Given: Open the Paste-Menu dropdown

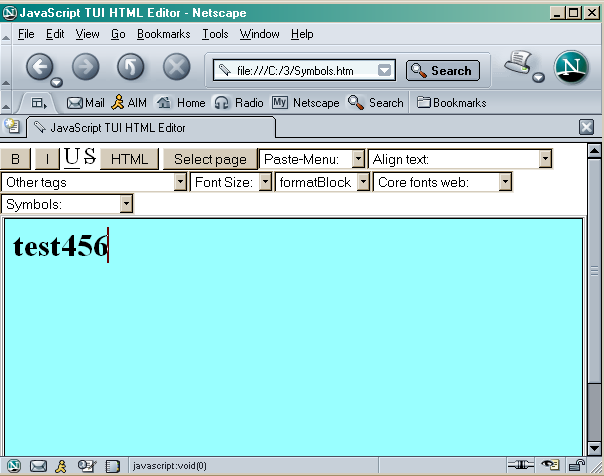Looking at the screenshot, I should tap(312, 159).
